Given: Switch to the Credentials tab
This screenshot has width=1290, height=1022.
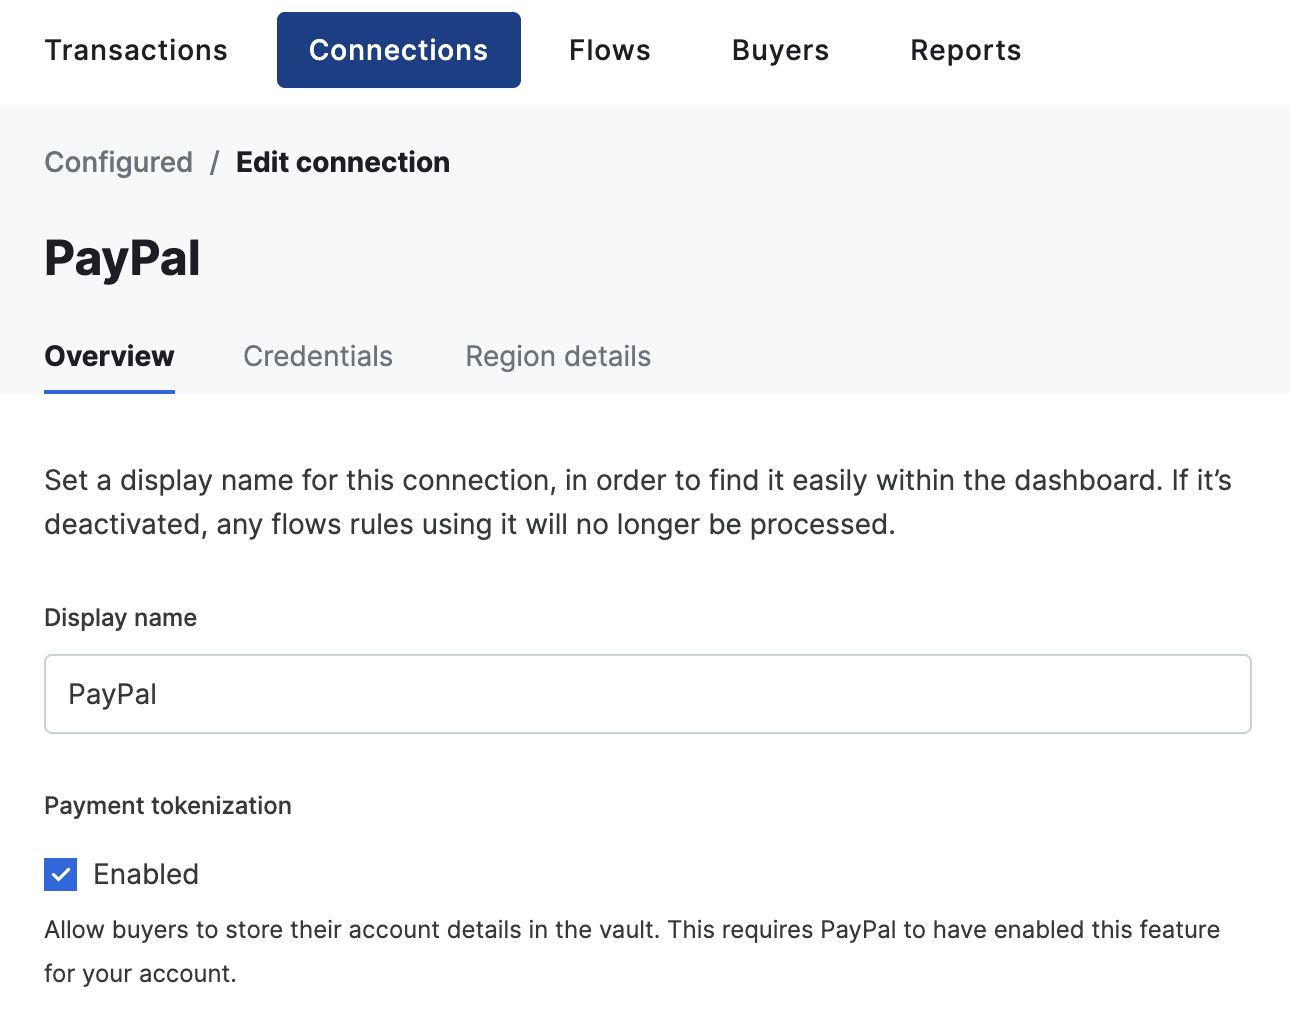Looking at the screenshot, I should point(317,355).
